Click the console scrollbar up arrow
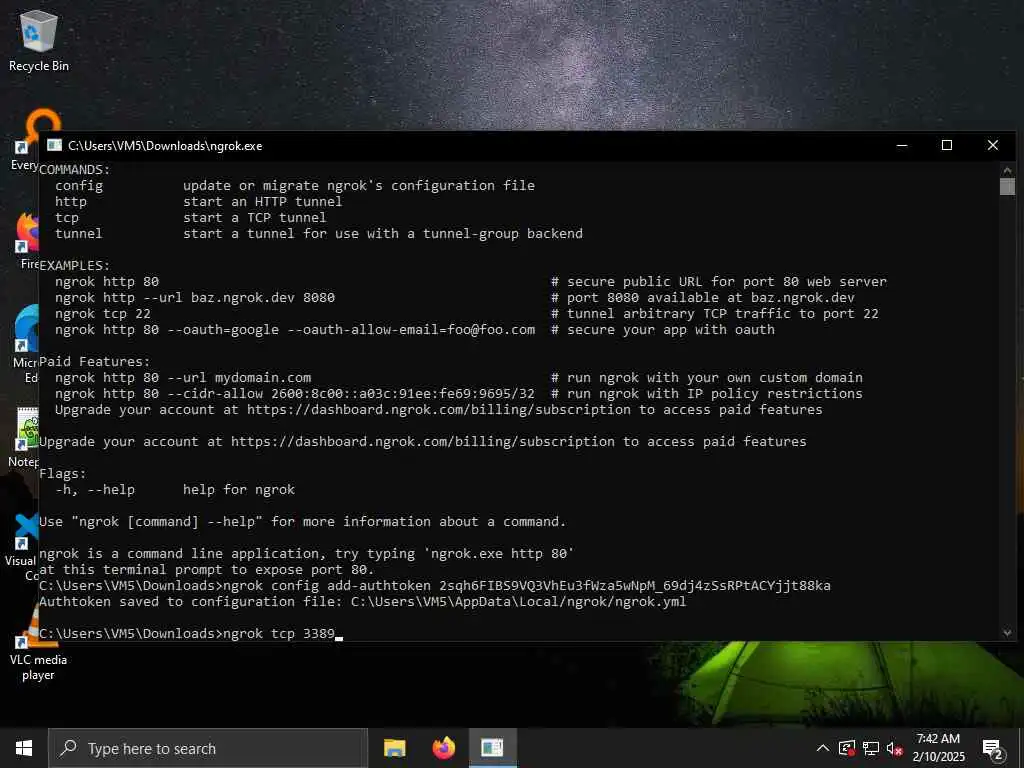The height and width of the screenshot is (768, 1024). (1007, 170)
